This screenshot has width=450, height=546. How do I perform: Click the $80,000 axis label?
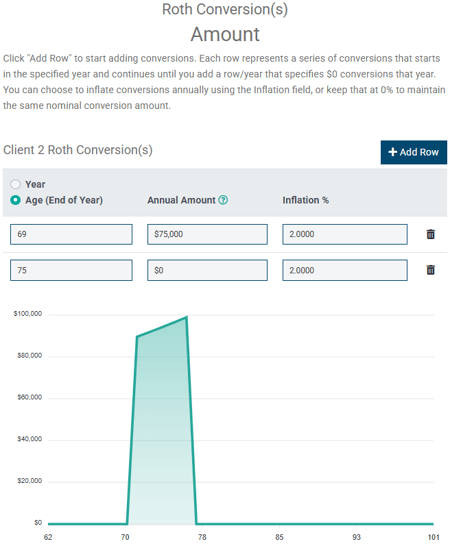[30, 356]
